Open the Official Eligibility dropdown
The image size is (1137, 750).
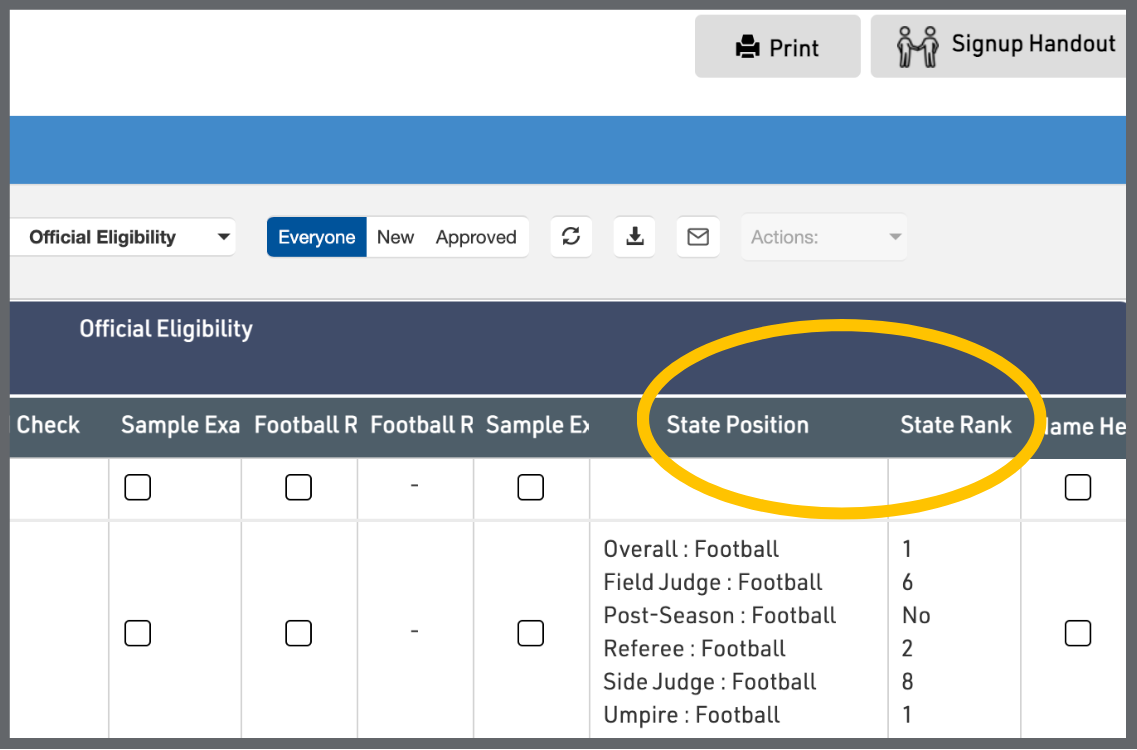click(x=124, y=237)
